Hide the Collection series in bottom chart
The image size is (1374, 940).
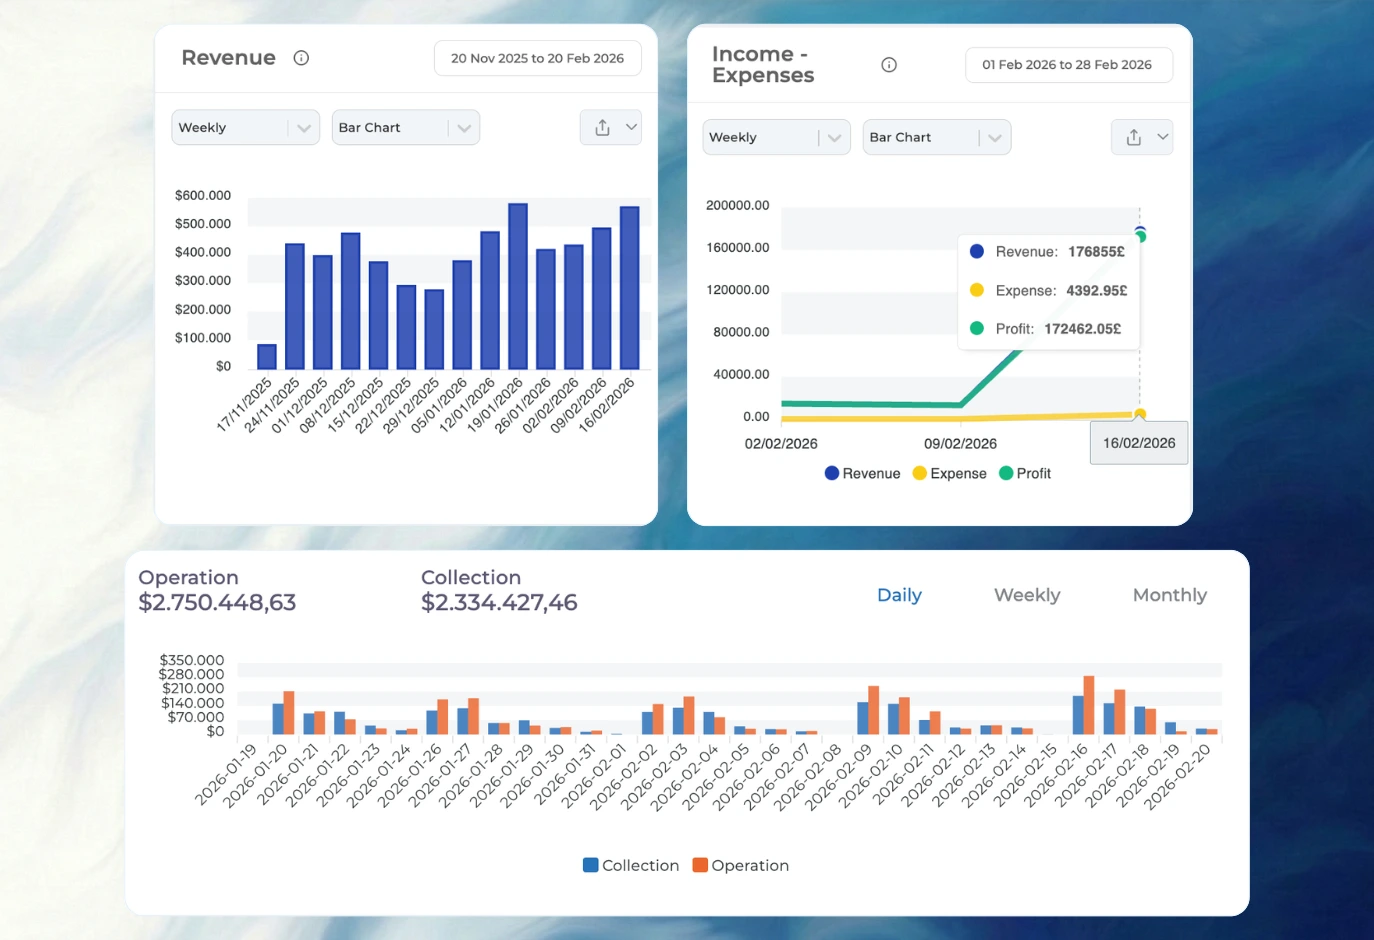tap(629, 865)
